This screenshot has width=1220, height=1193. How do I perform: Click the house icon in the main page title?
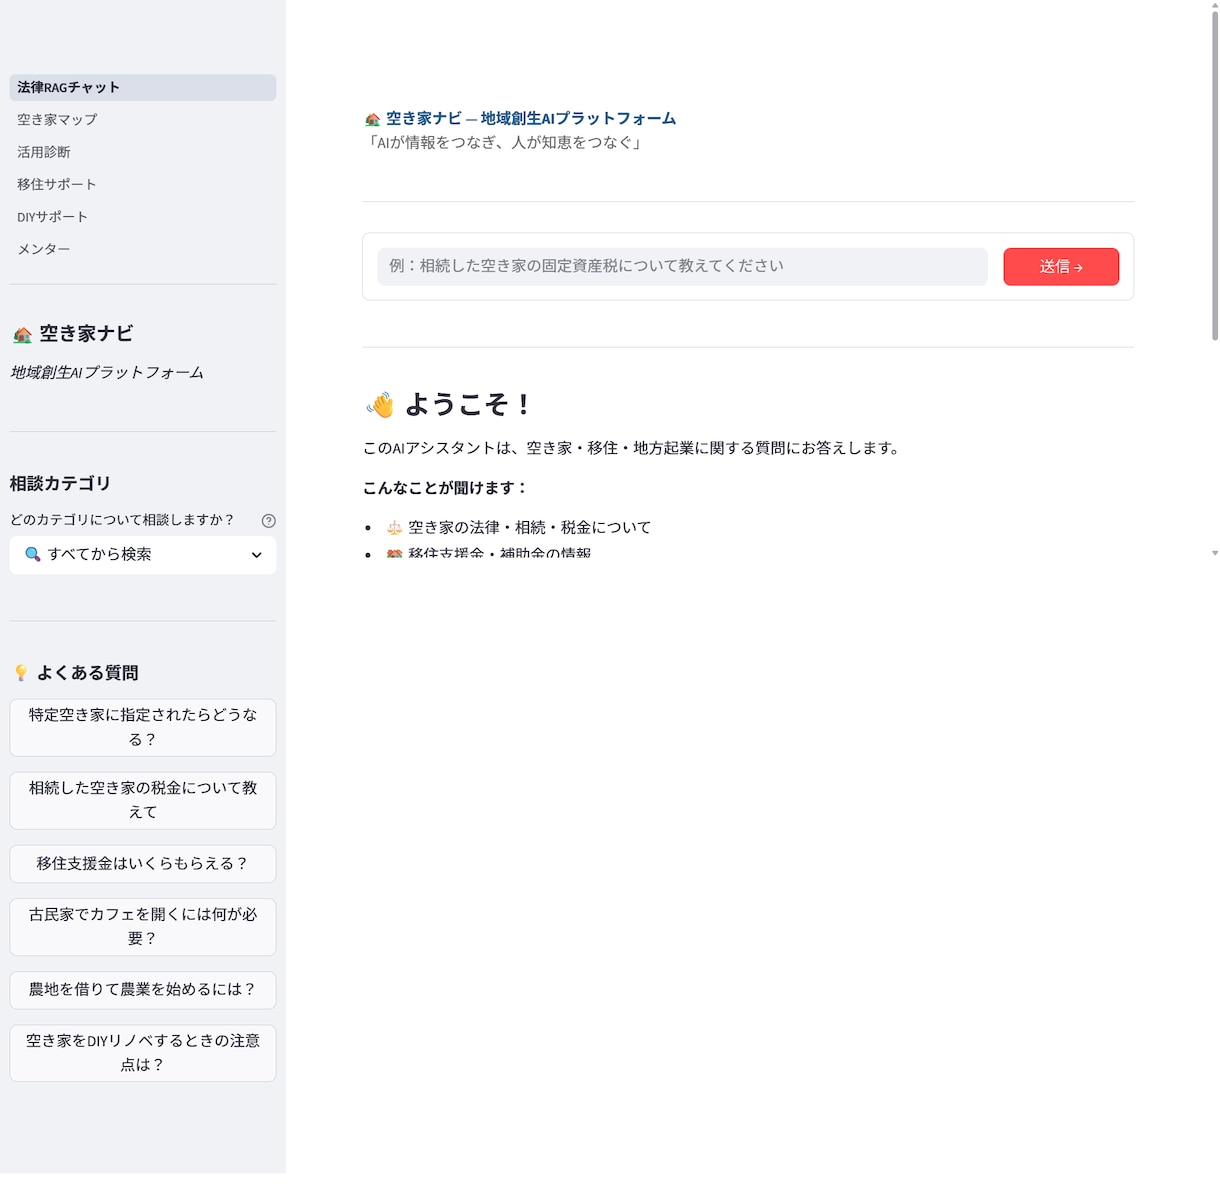point(373,120)
